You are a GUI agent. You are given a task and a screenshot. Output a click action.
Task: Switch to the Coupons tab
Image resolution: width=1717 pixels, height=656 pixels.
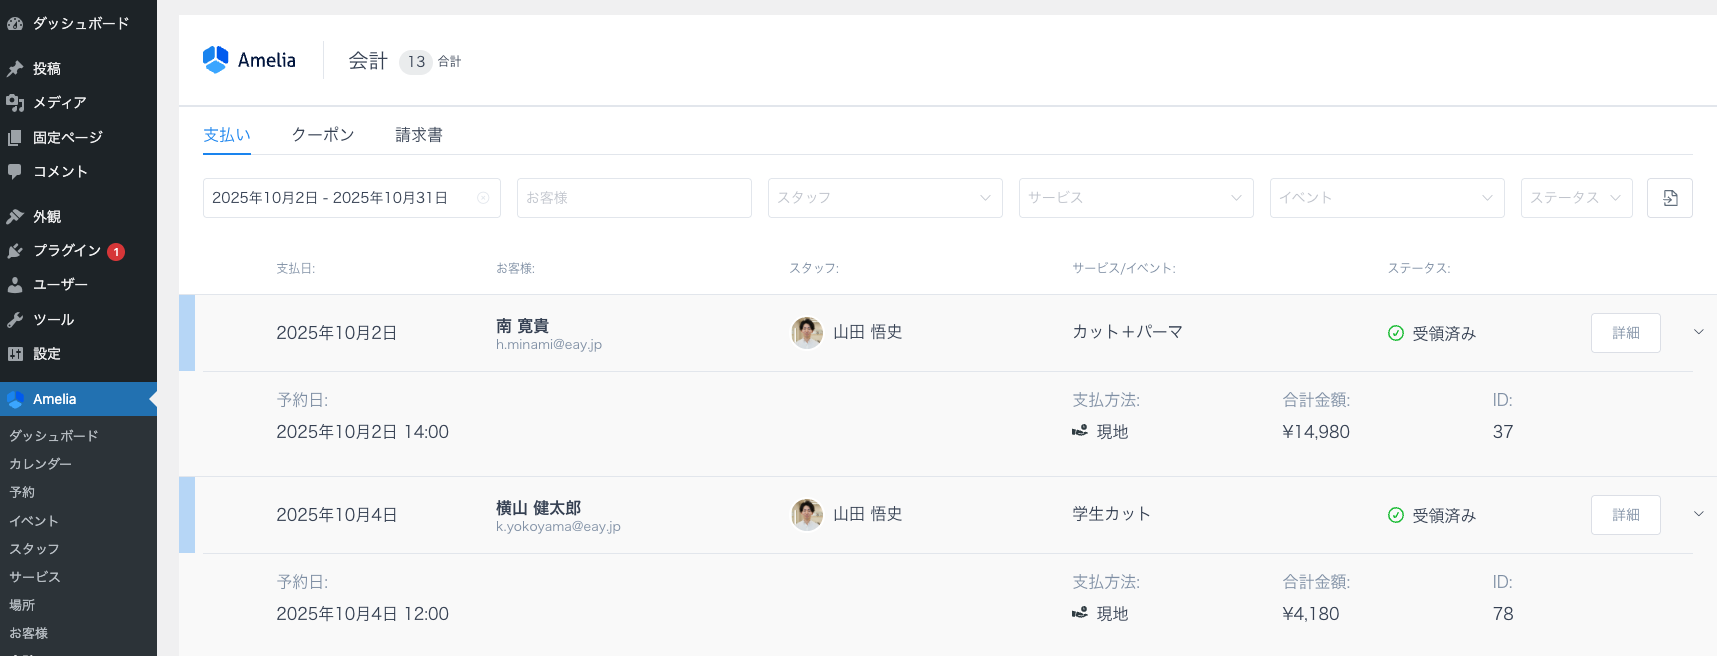pyautogui.click(x=322, y=135)
